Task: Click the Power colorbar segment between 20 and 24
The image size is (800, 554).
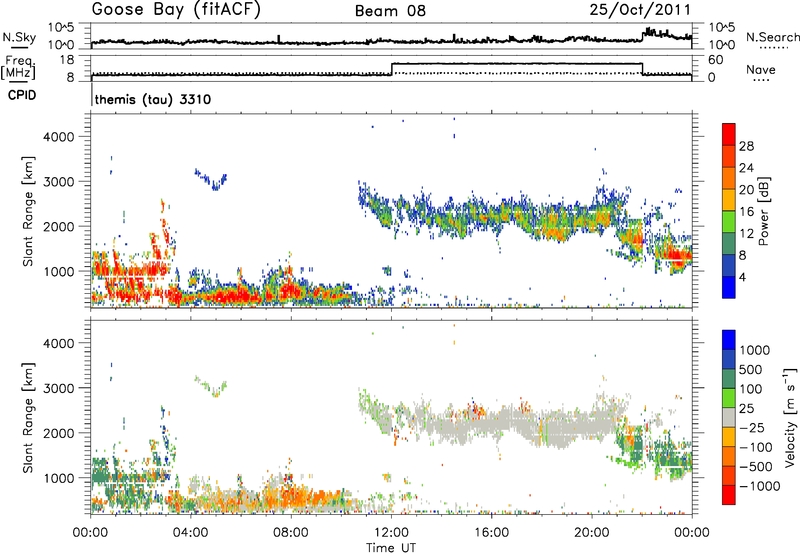Action: [729, 178]
